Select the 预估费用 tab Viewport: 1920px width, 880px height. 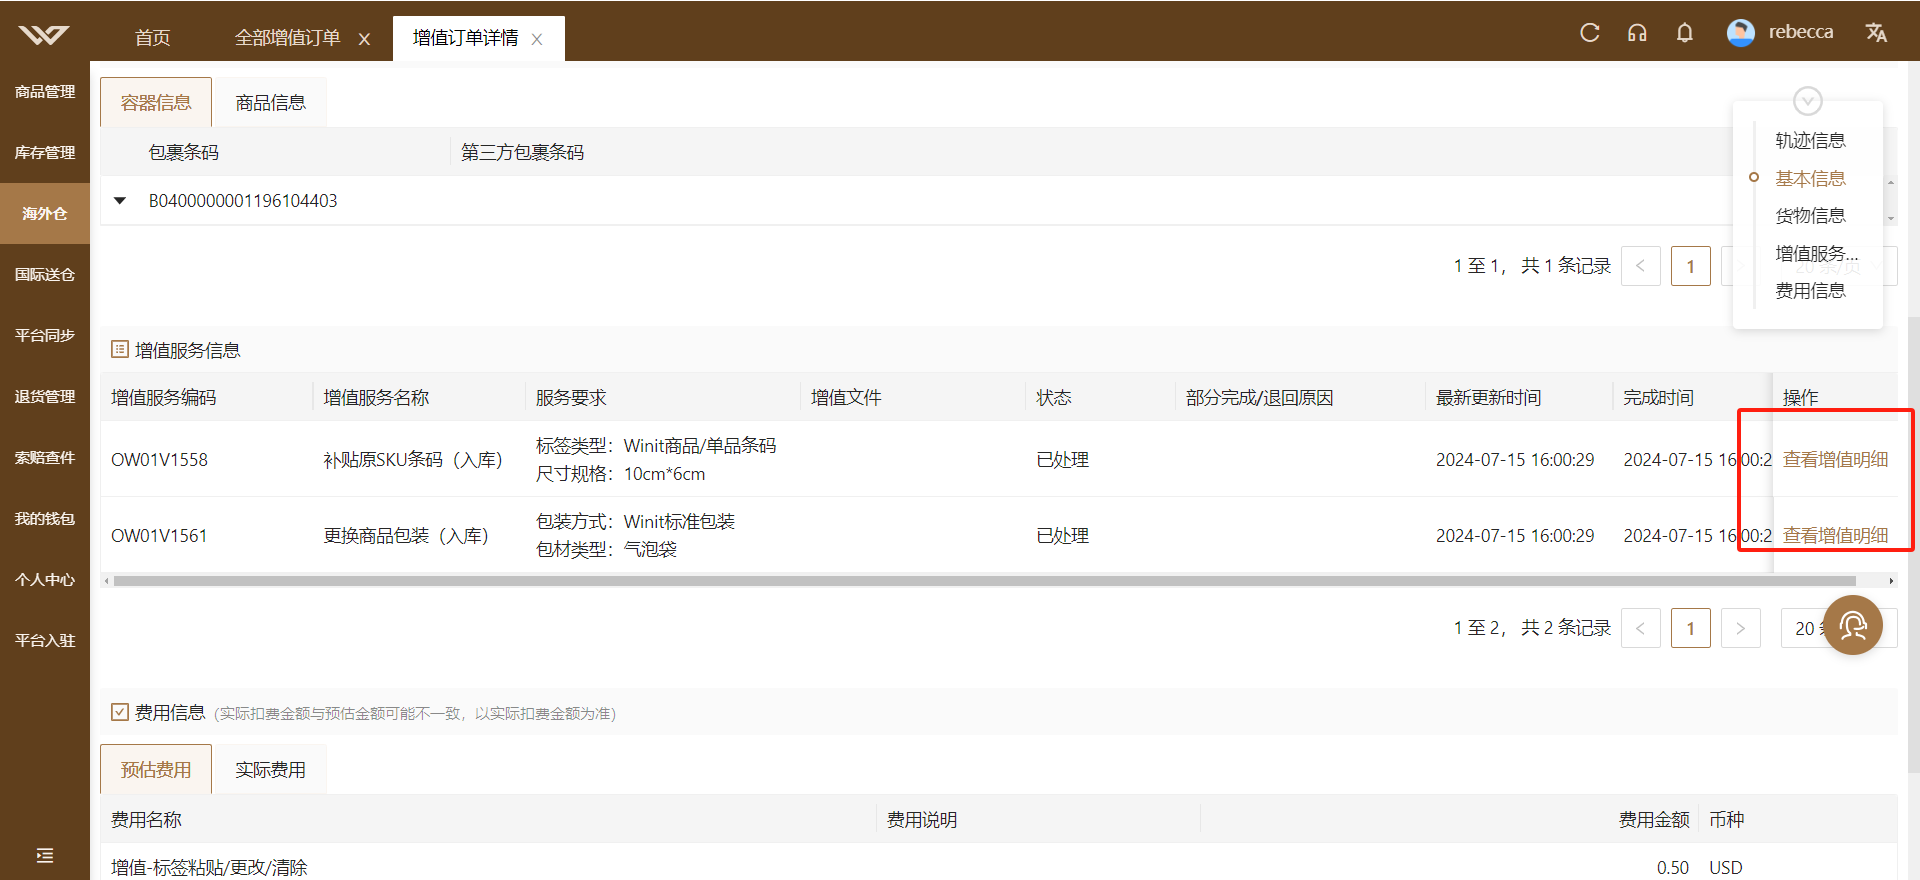click(x=156, y=769)
